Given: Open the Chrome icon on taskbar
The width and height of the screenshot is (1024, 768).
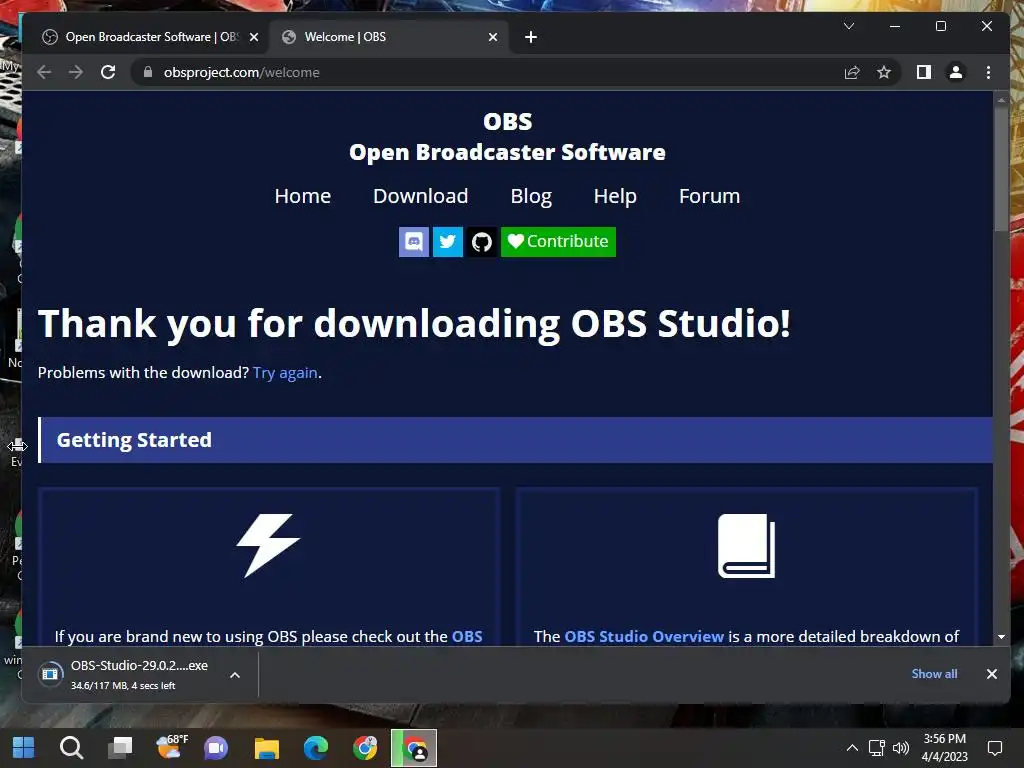Looking at the screenshot, I should [x=364, y=748].
